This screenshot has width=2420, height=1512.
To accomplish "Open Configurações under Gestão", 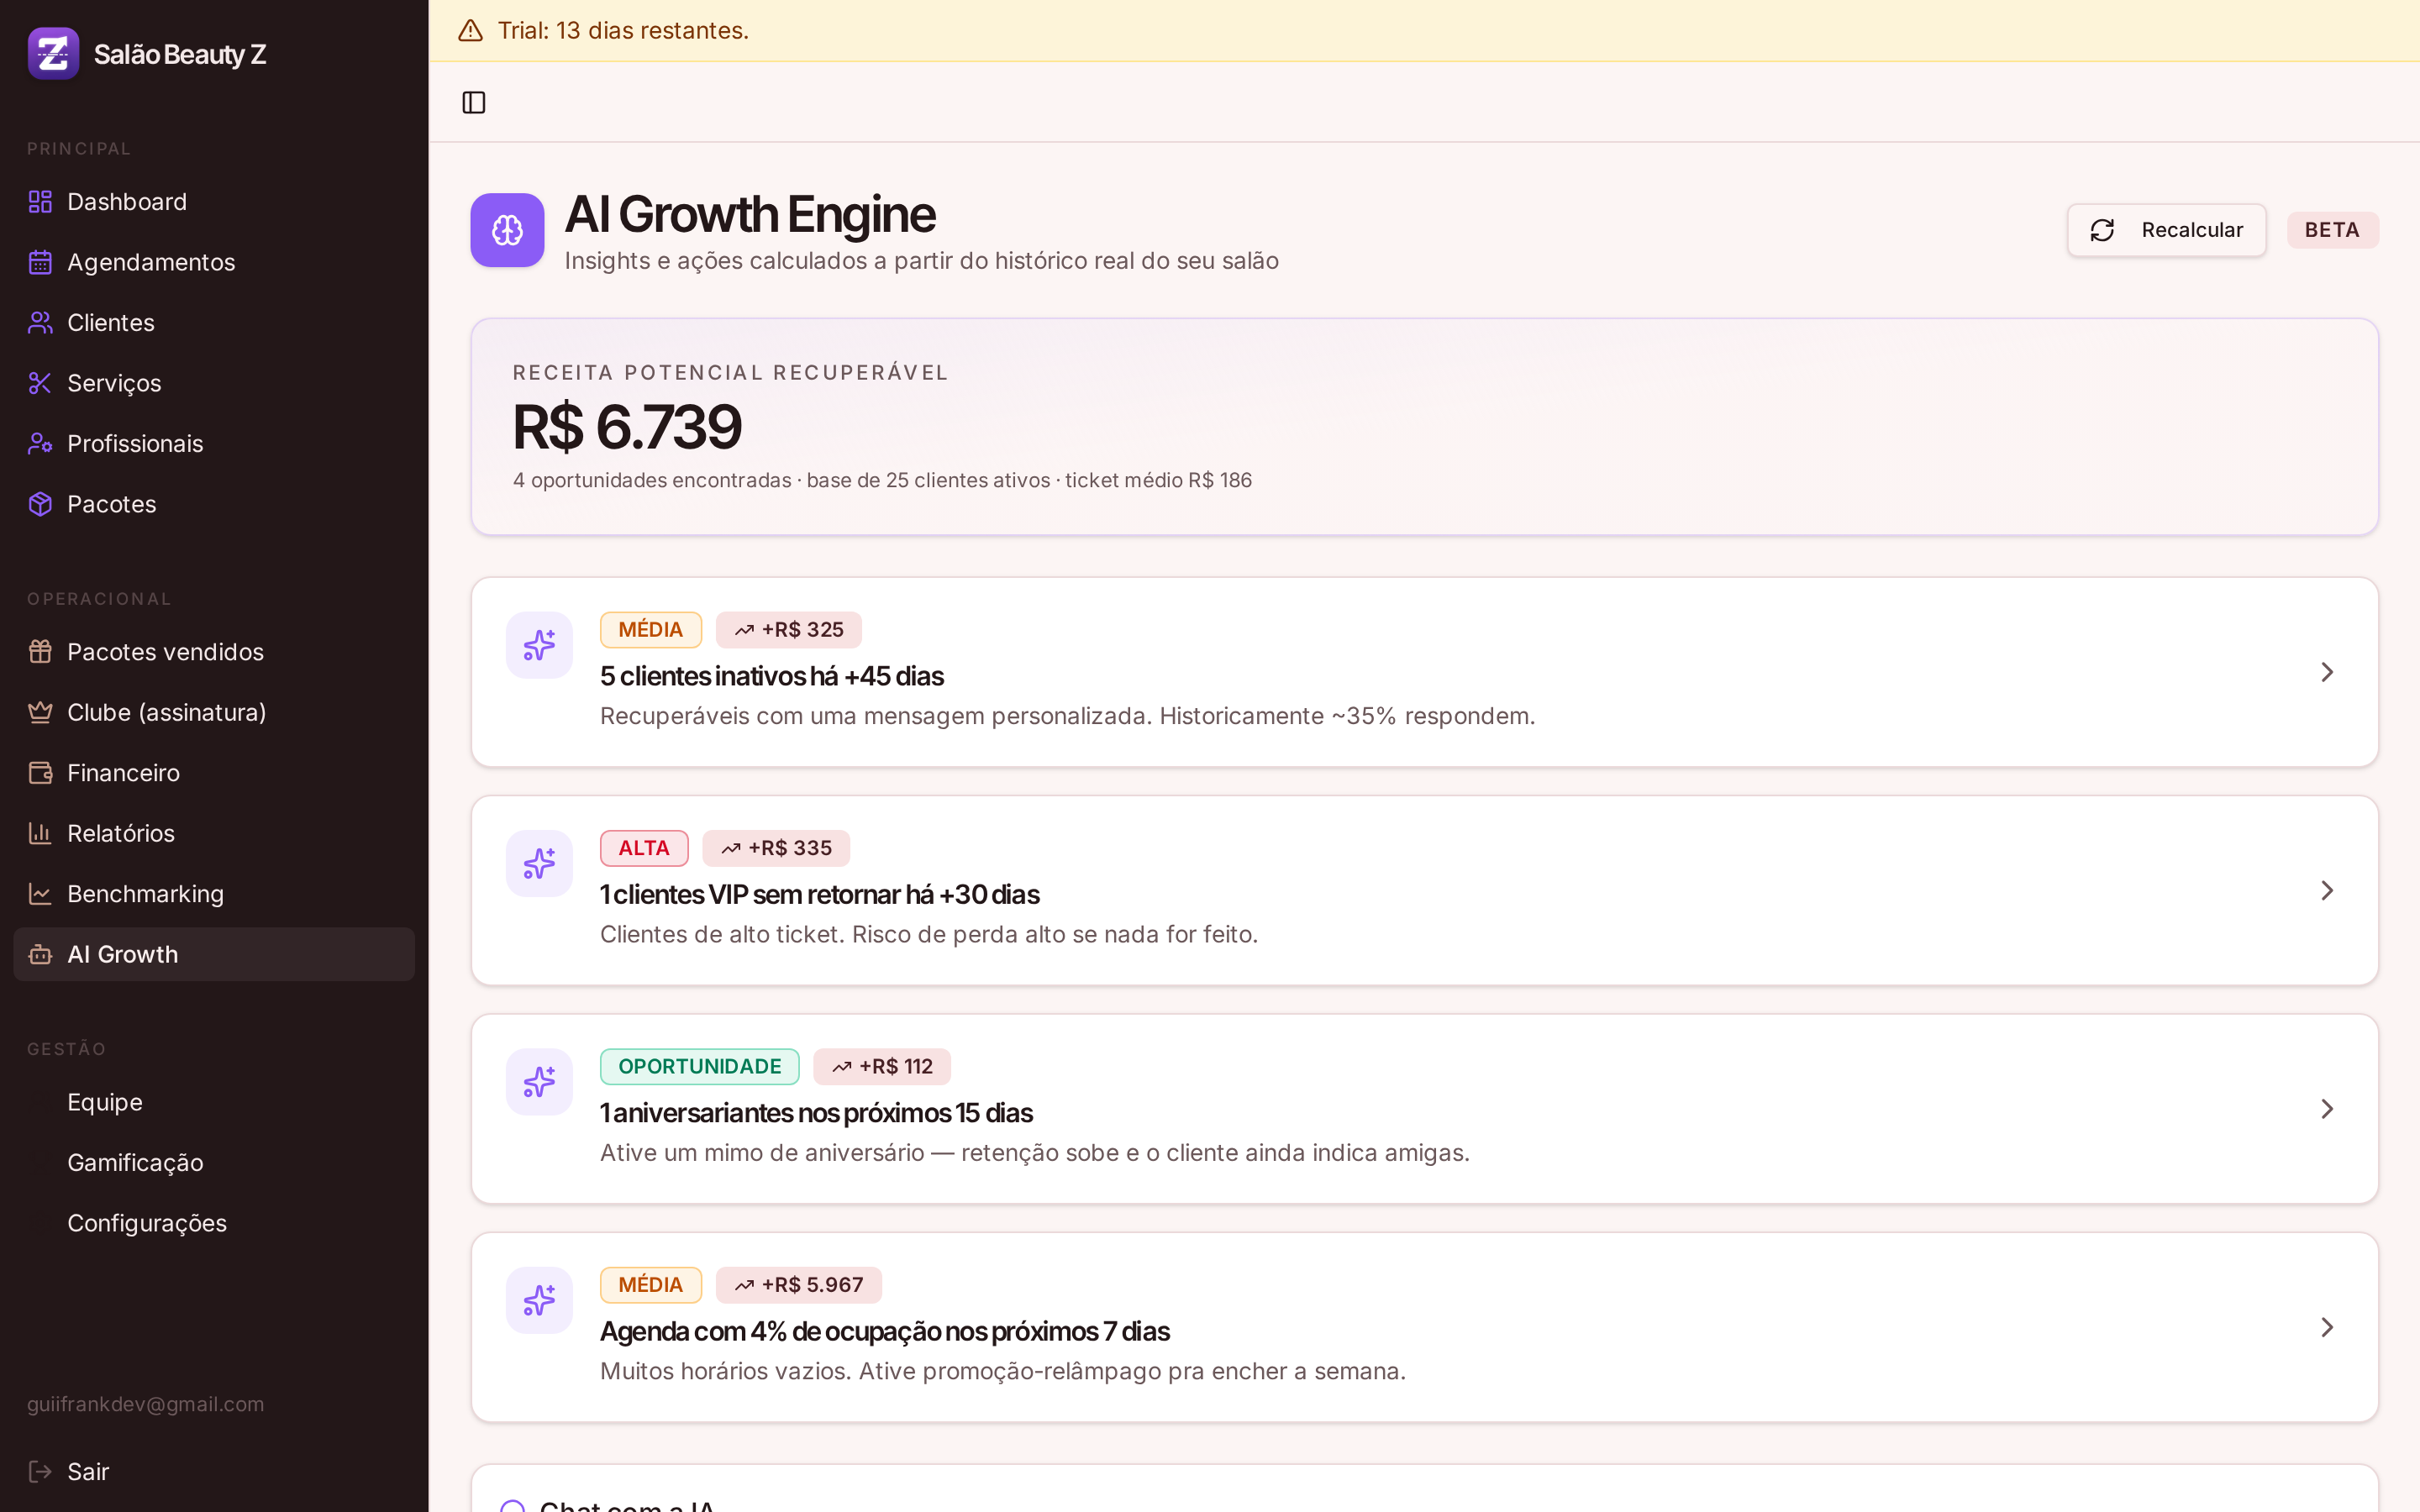I will tap(214, 1223).
